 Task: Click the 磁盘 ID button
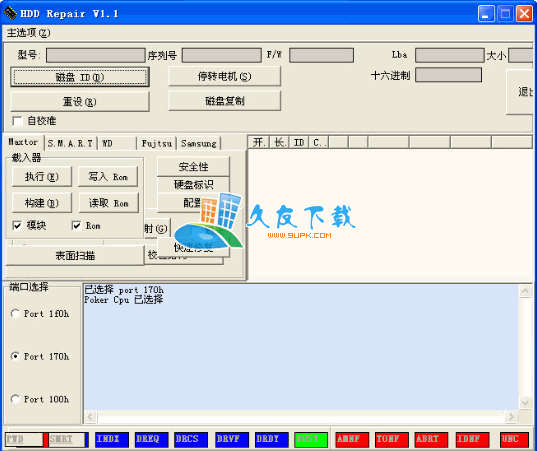click(x=80, y=77)
